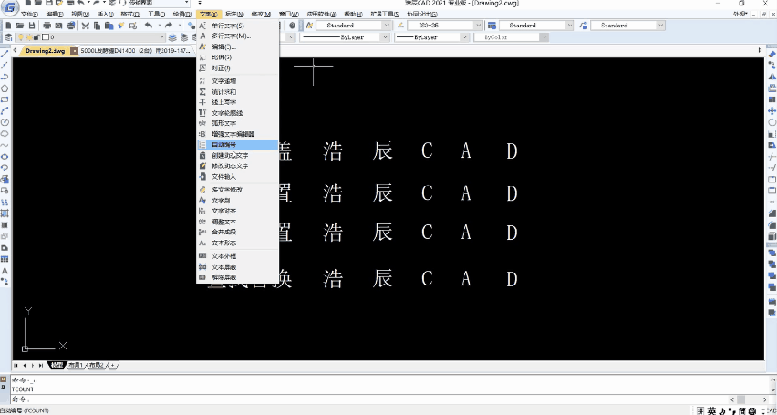Click the Help question mark icon
Screen dimensions: 777x415
[x=292, y=25]
